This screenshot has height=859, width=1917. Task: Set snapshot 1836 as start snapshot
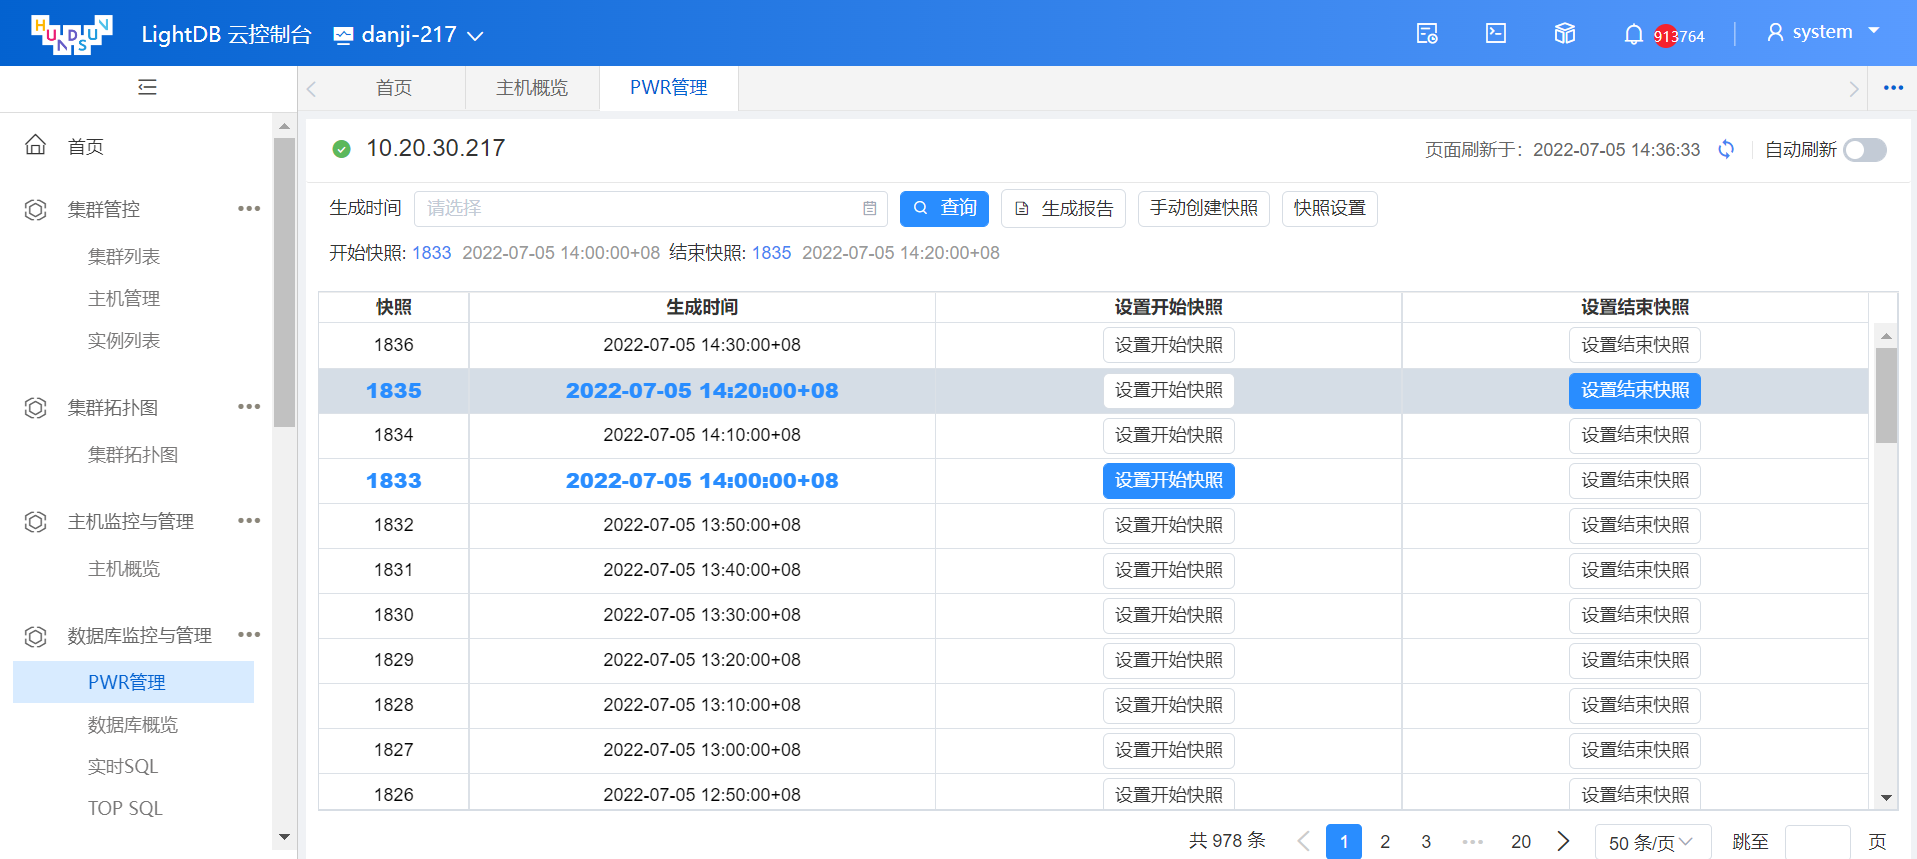1168,345
